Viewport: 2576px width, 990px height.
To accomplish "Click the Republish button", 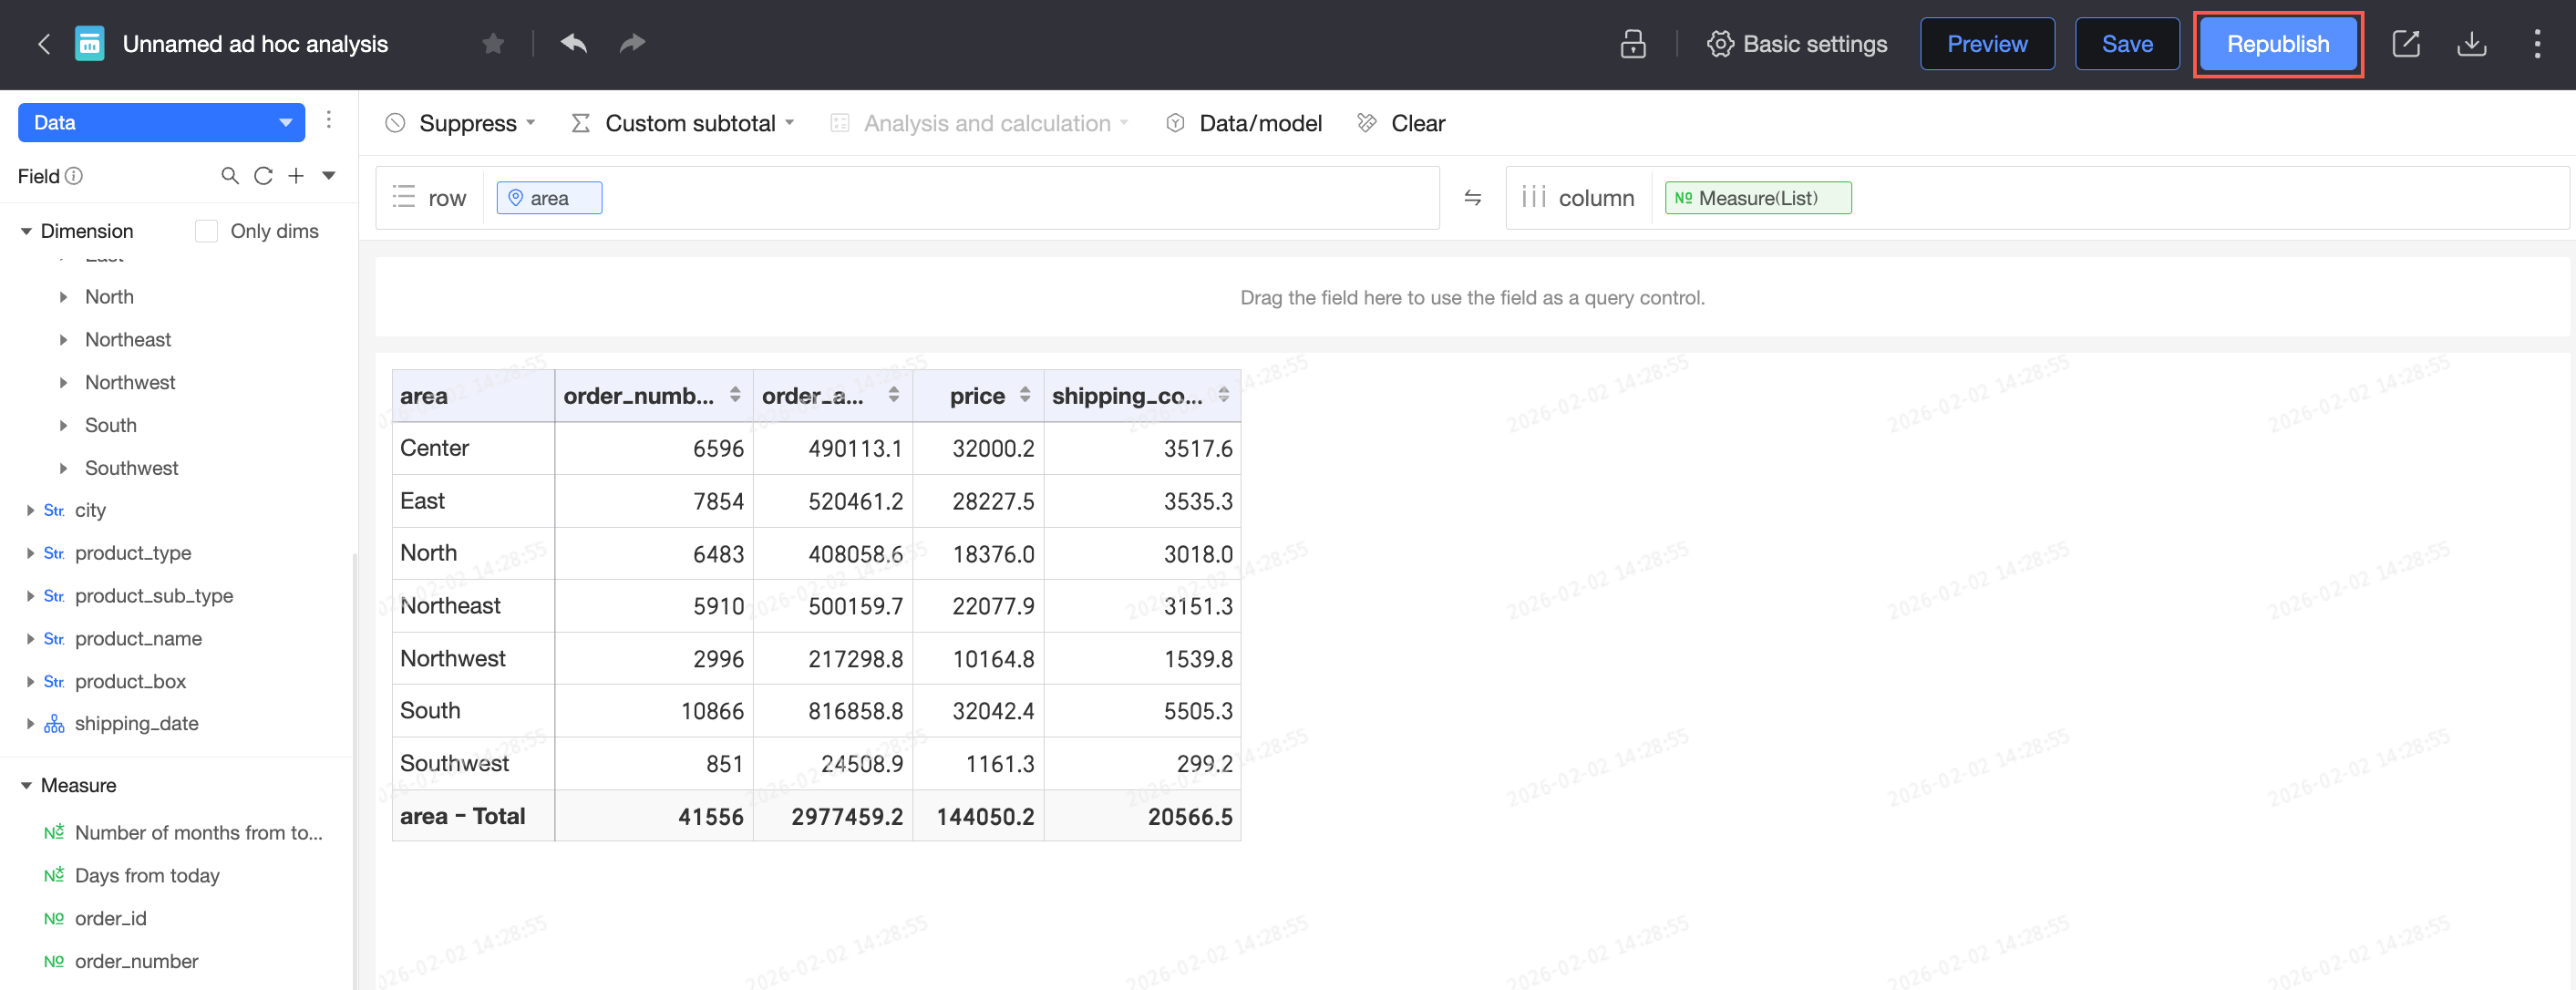I will point(2278,44).
